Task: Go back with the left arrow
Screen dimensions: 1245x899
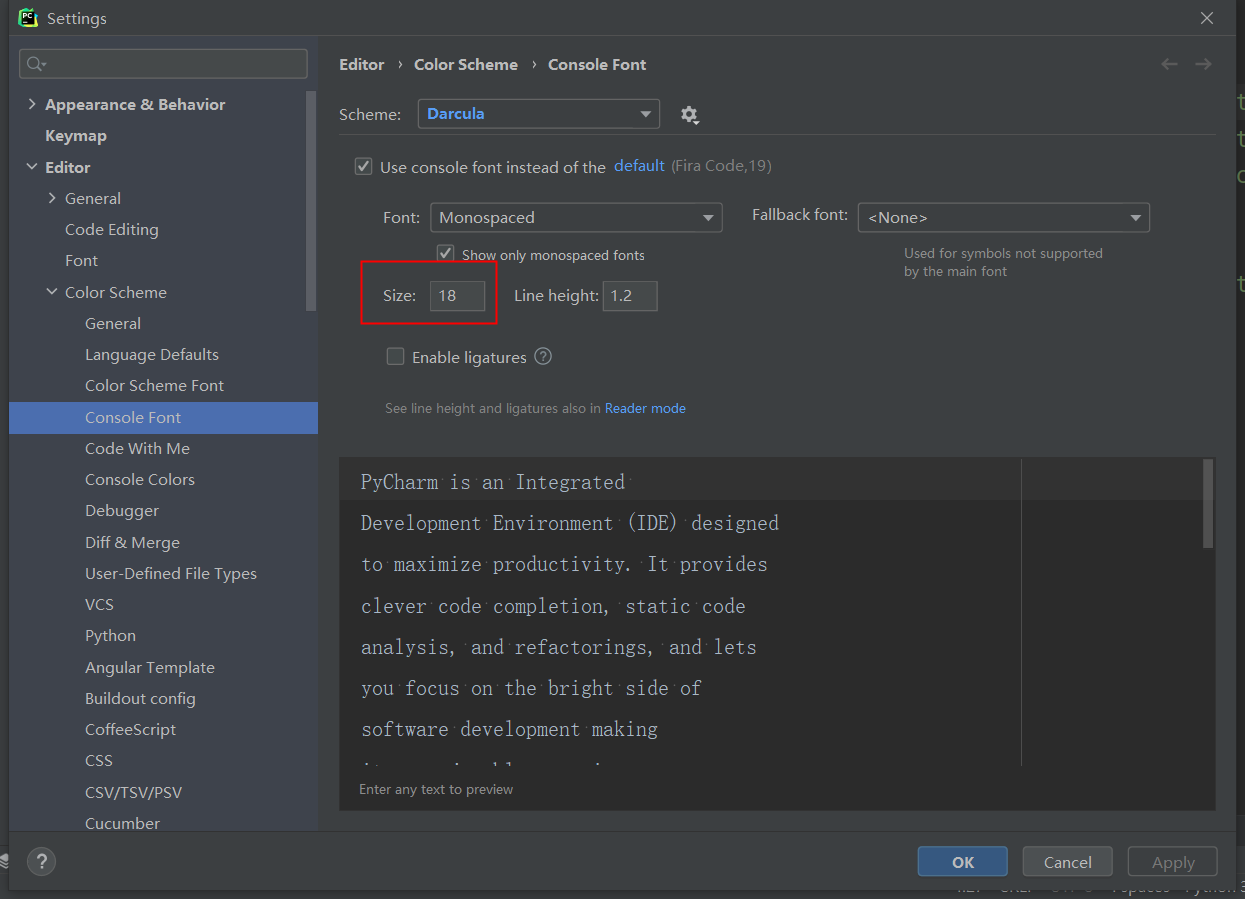Action: point(1169,64)
